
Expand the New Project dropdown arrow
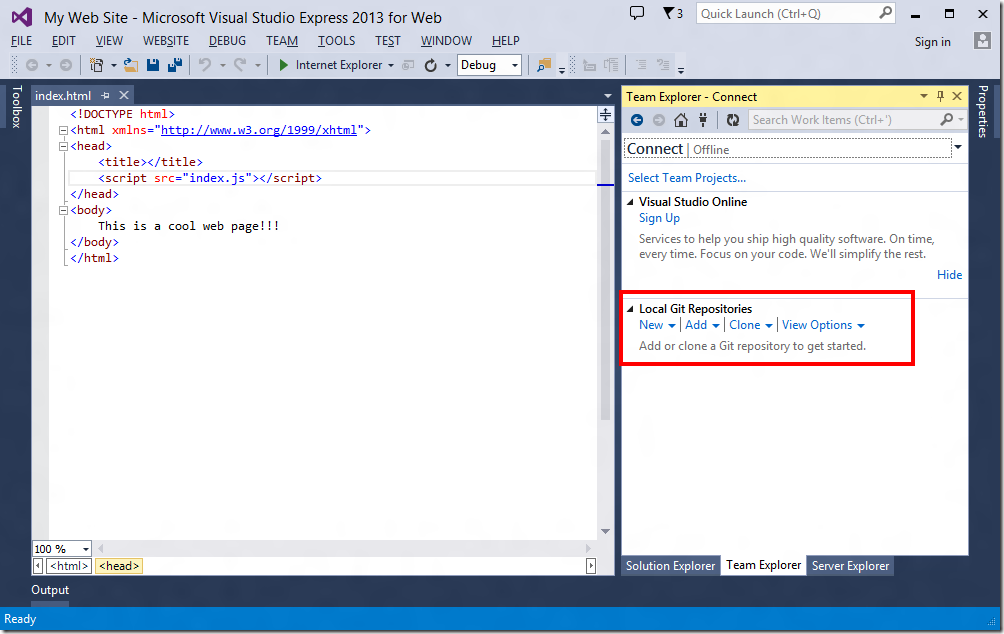pyautogui.click(x=113, y=65)
